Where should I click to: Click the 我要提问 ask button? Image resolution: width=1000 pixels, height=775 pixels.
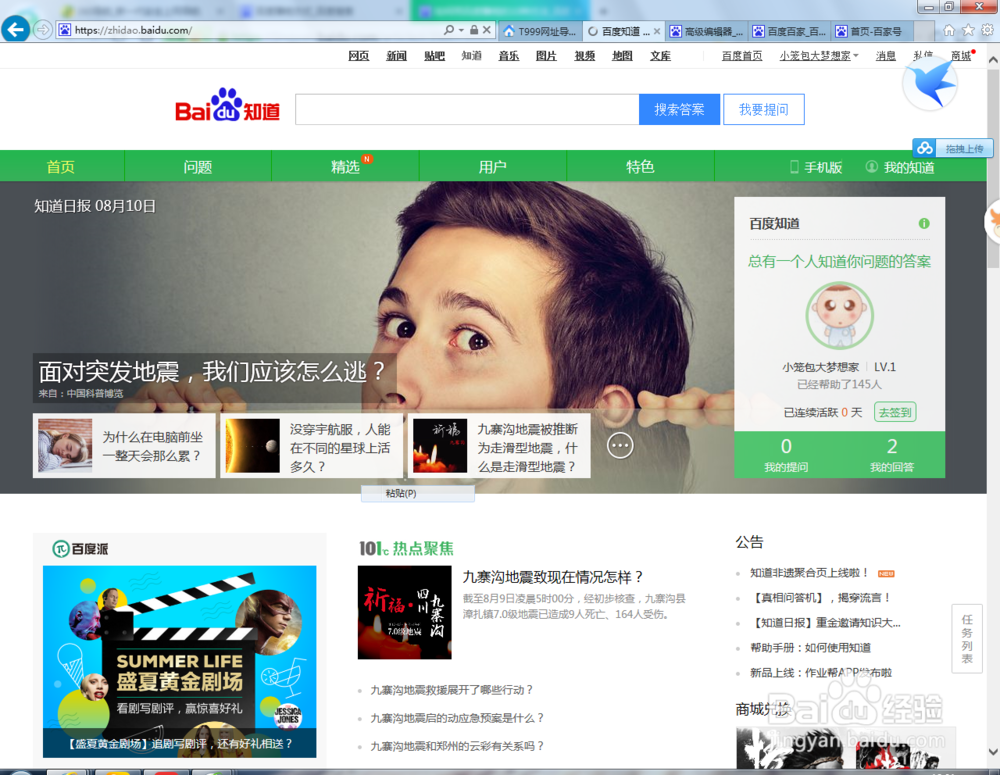(763, 110)
